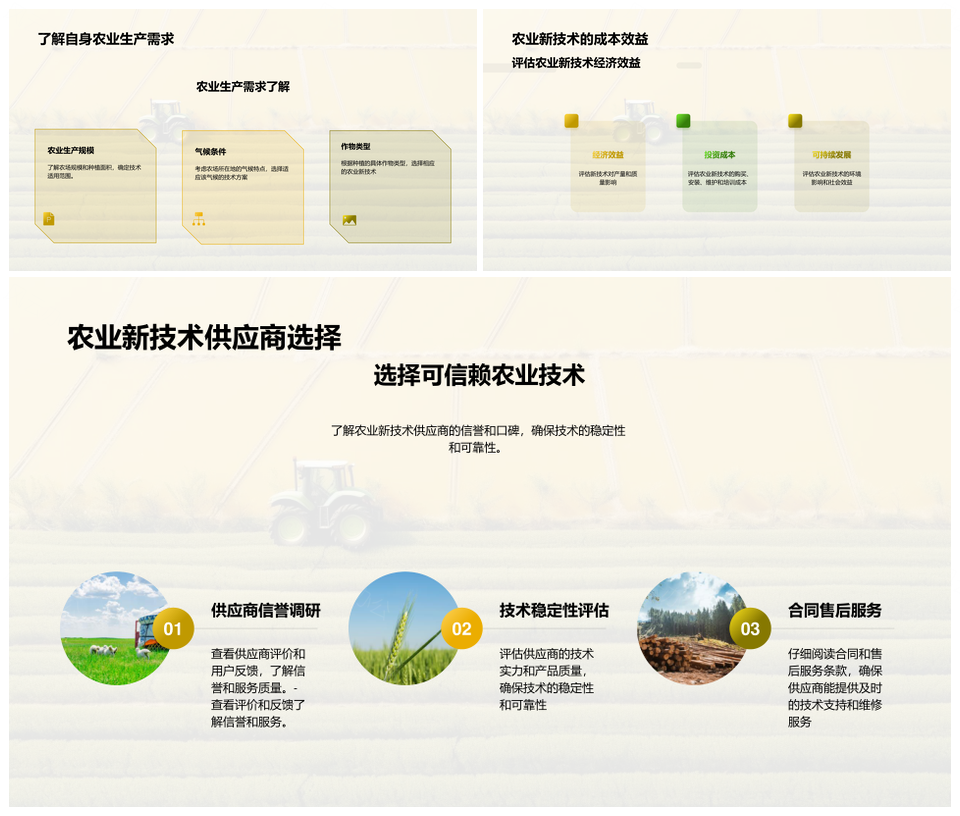
Task: Click the olive square above 可持续发展
Action: click(x=795, y=121)
